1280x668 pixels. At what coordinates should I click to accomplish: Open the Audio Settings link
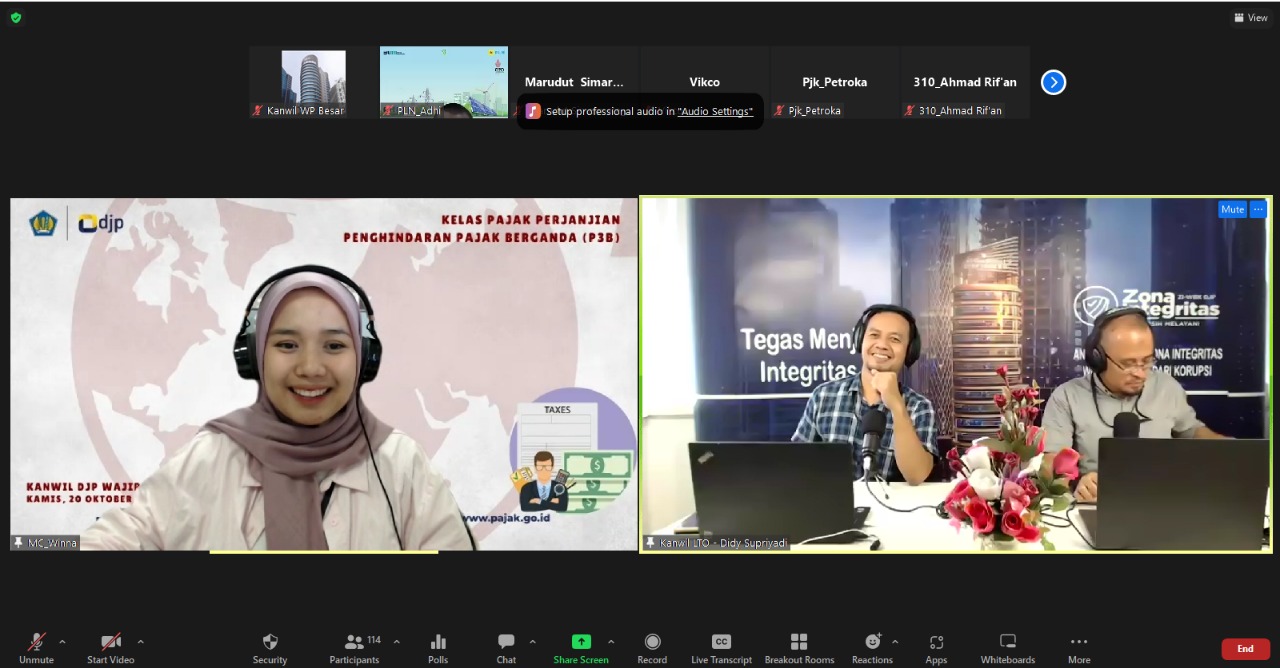point(715,111)
